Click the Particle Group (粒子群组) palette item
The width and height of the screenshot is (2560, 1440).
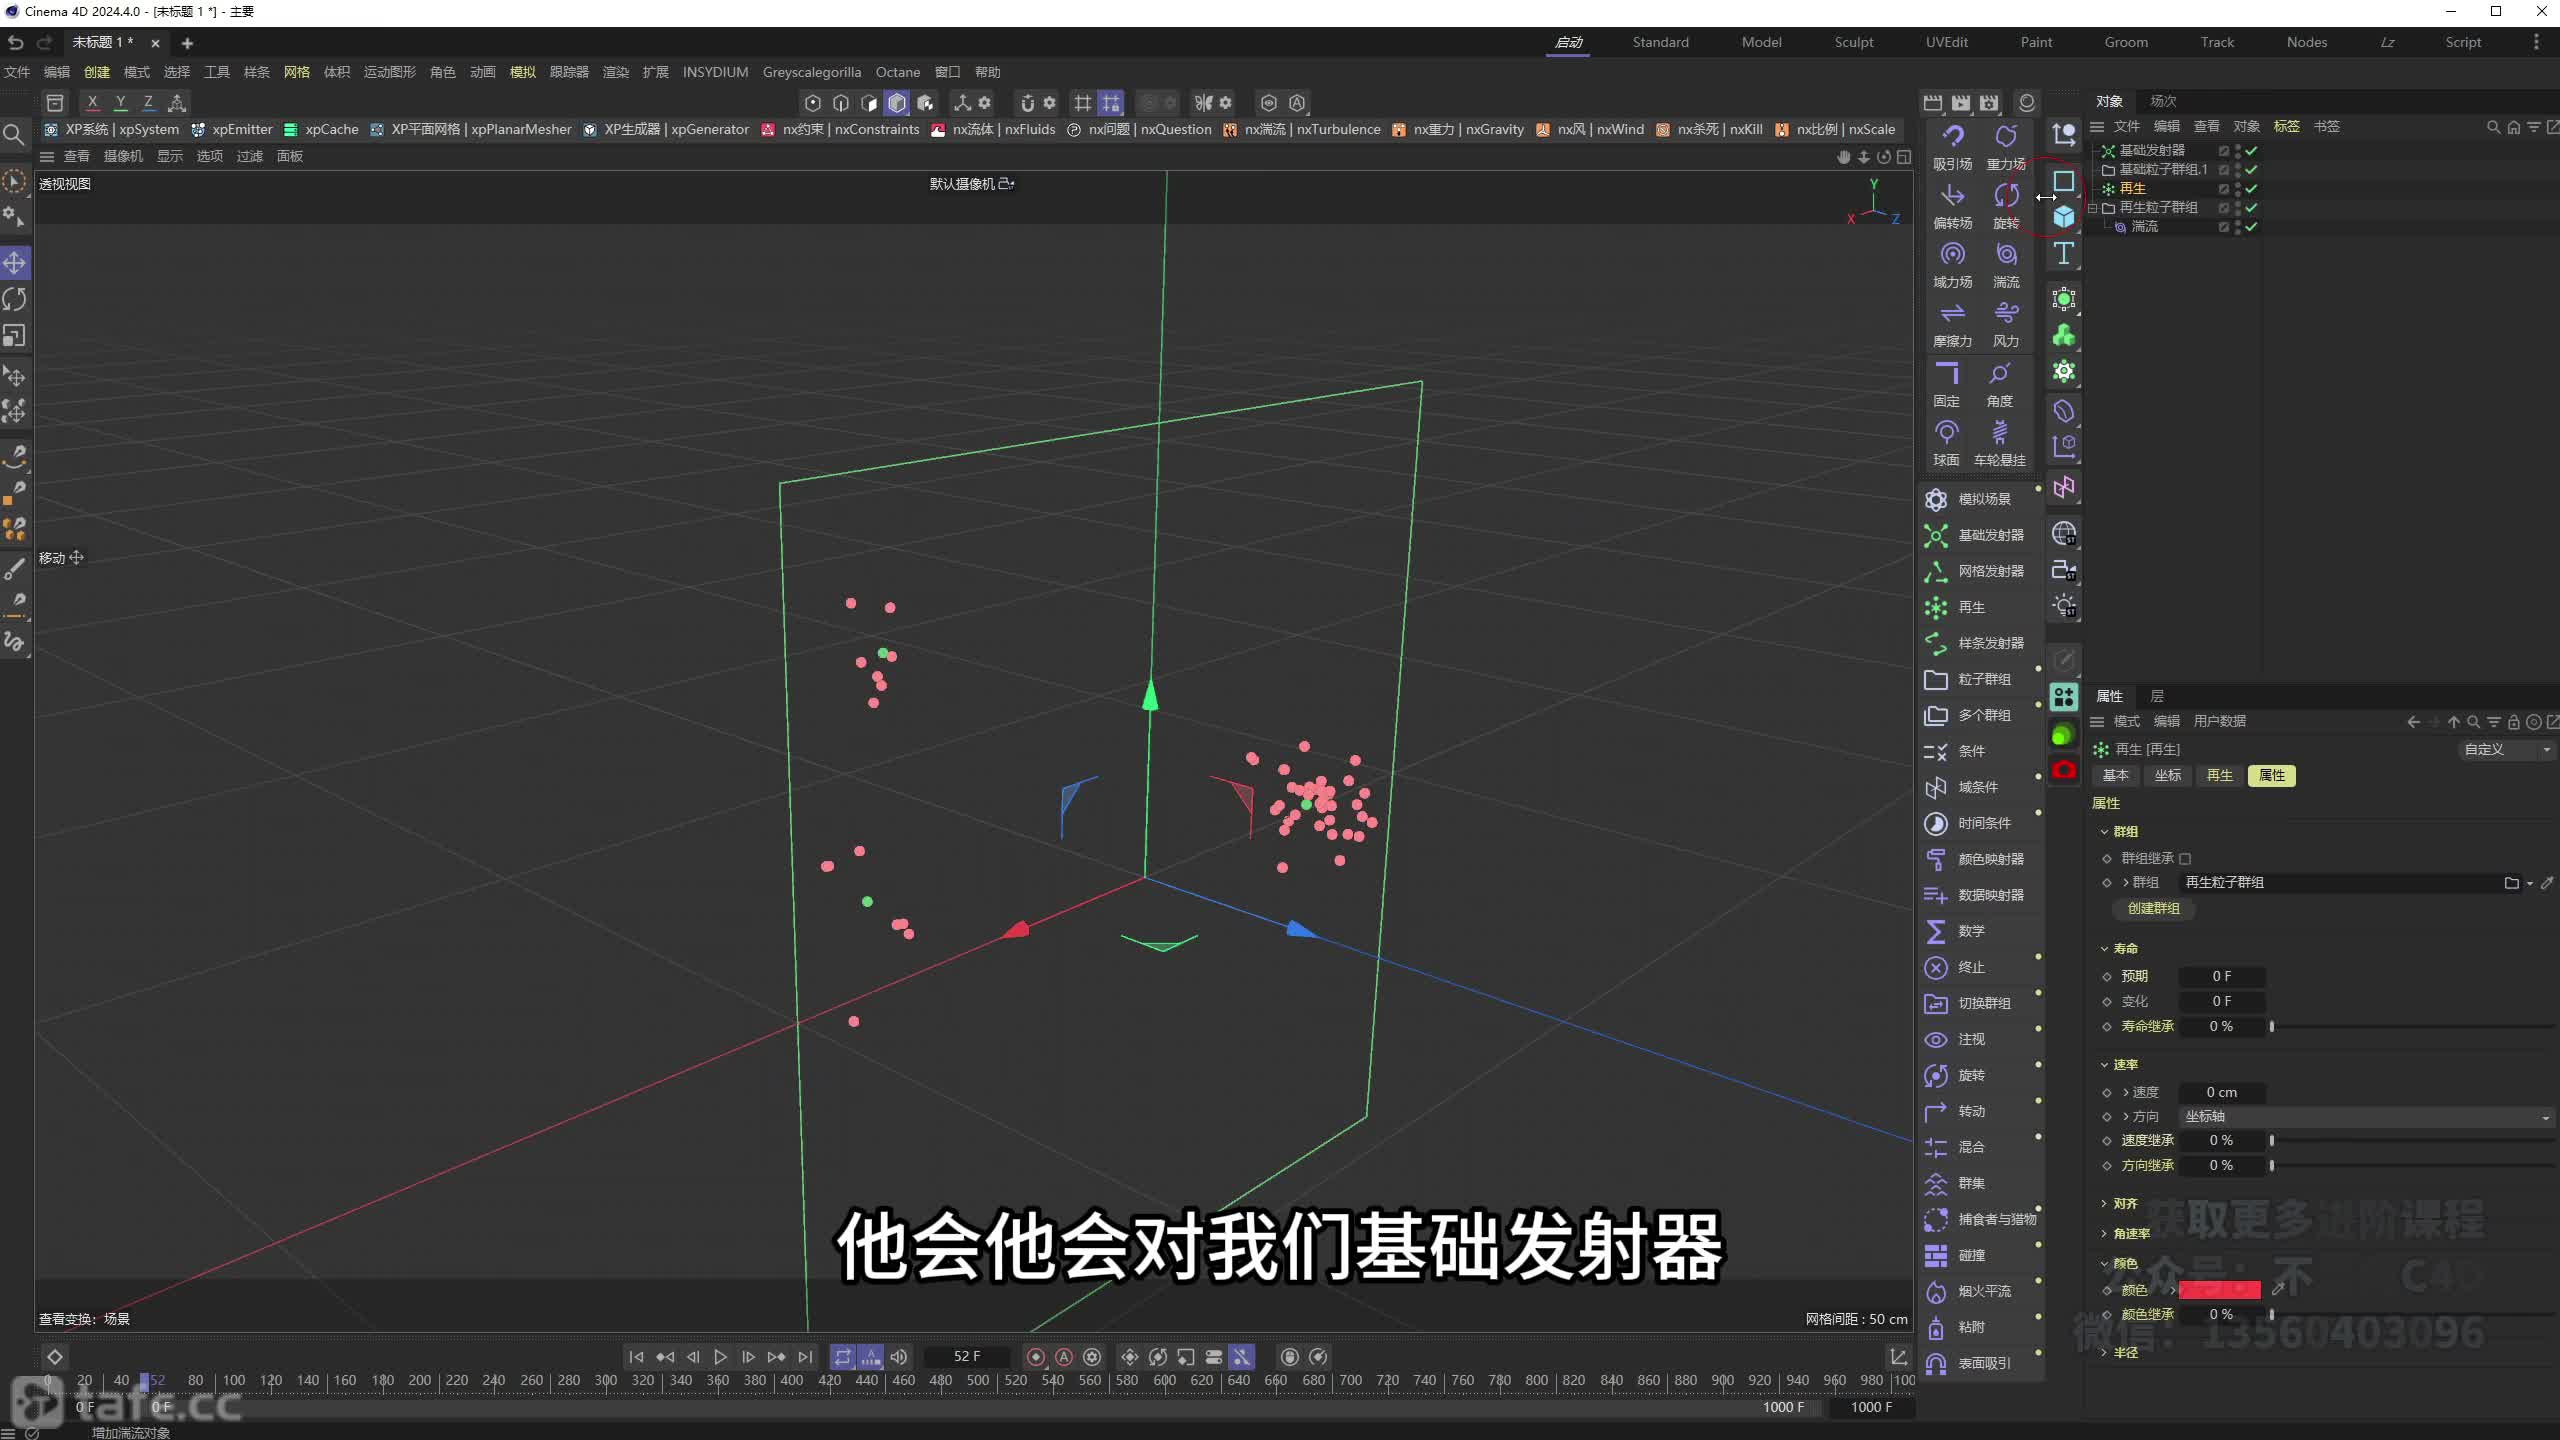pos(1978,679)
